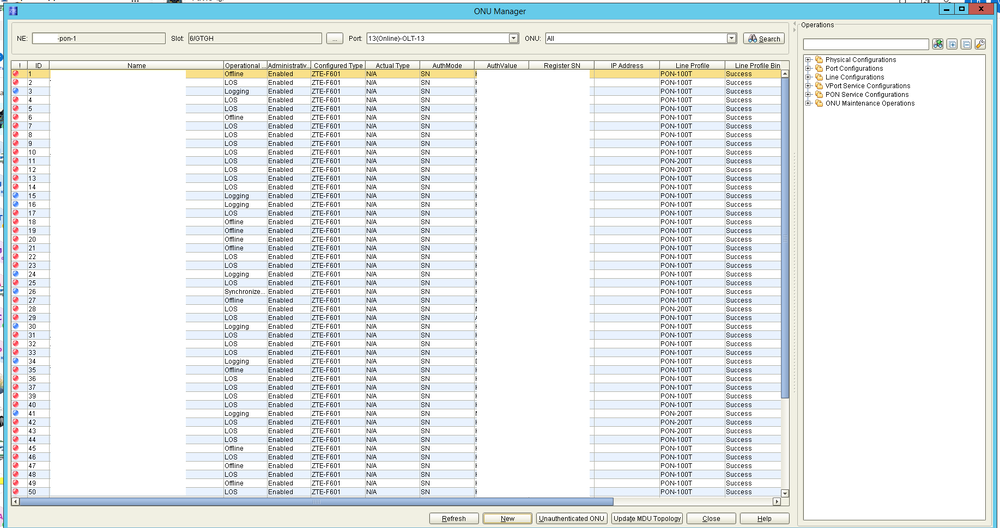Screen dimensions: 1000x528
Task: Select the Success cell in ONU 45 row
Action: coord(753,448)
